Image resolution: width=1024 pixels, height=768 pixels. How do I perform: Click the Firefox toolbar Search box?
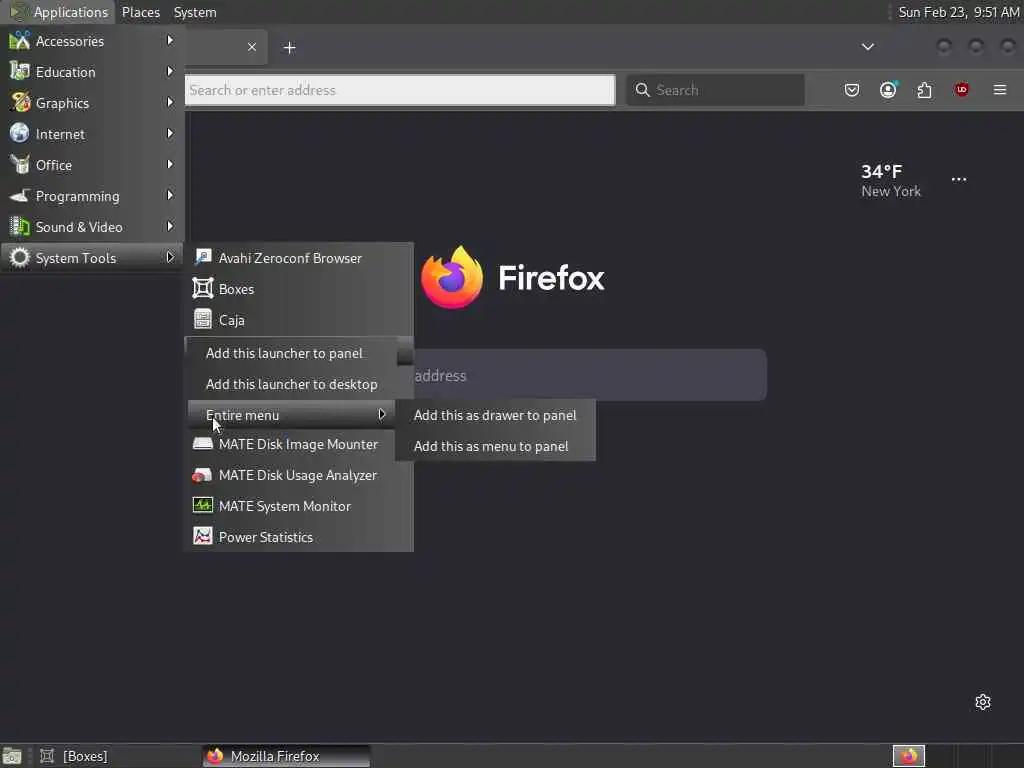(715, 90)
